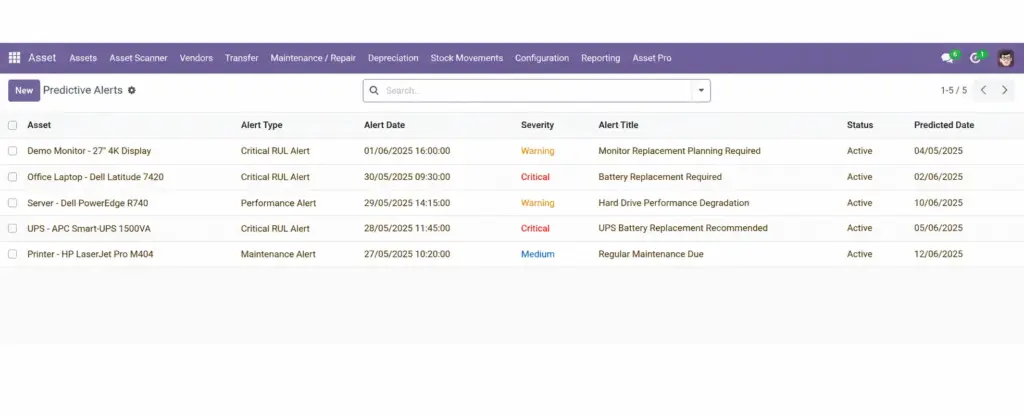Sort by the Predicted Date column header

pos(944,125)
